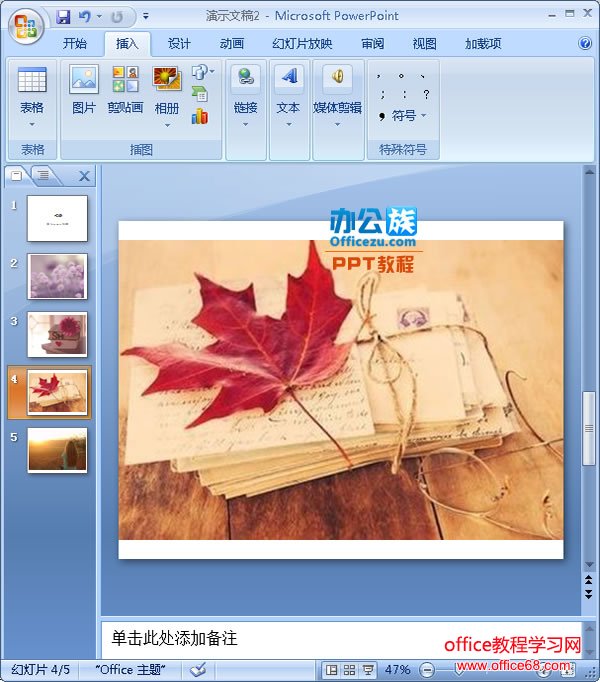Screen dimensions: 600x682
Task: Select the 插入 ribbon tab
Action: [x=127, y=43]
